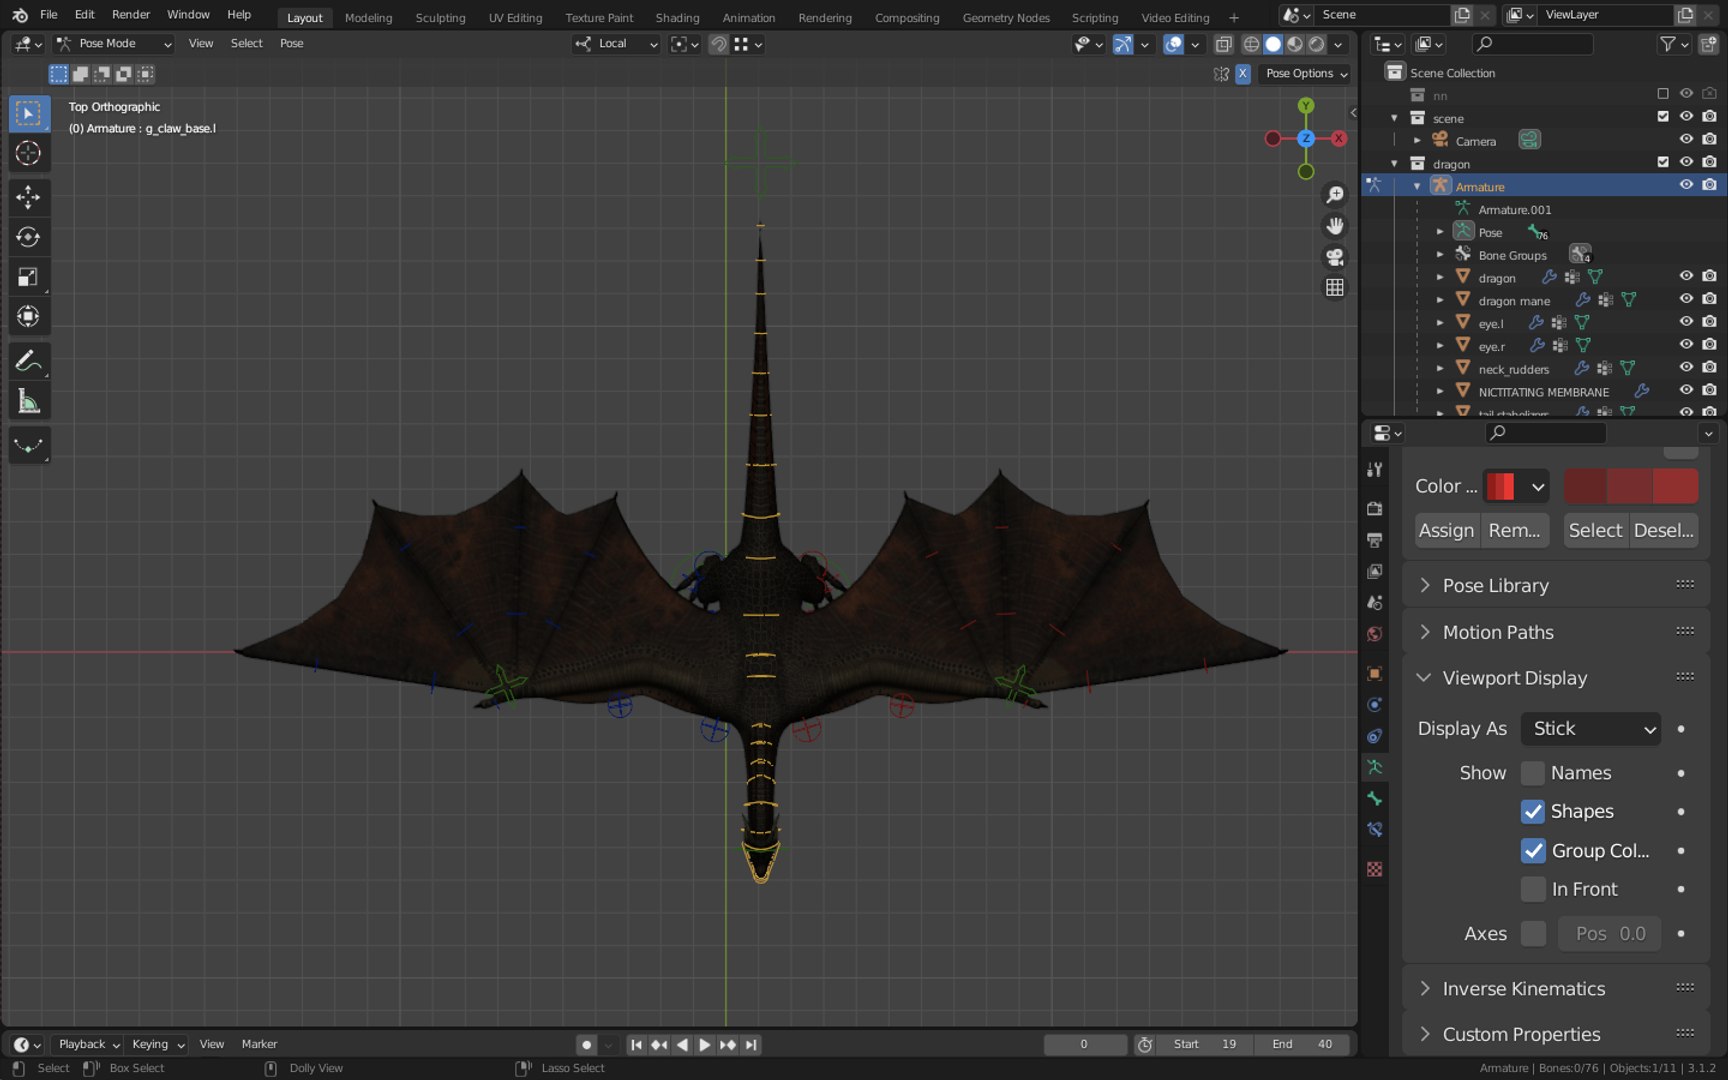Hide the Armature object in viewport
Viewport: 1728px width, 1080px height.
1686,185
